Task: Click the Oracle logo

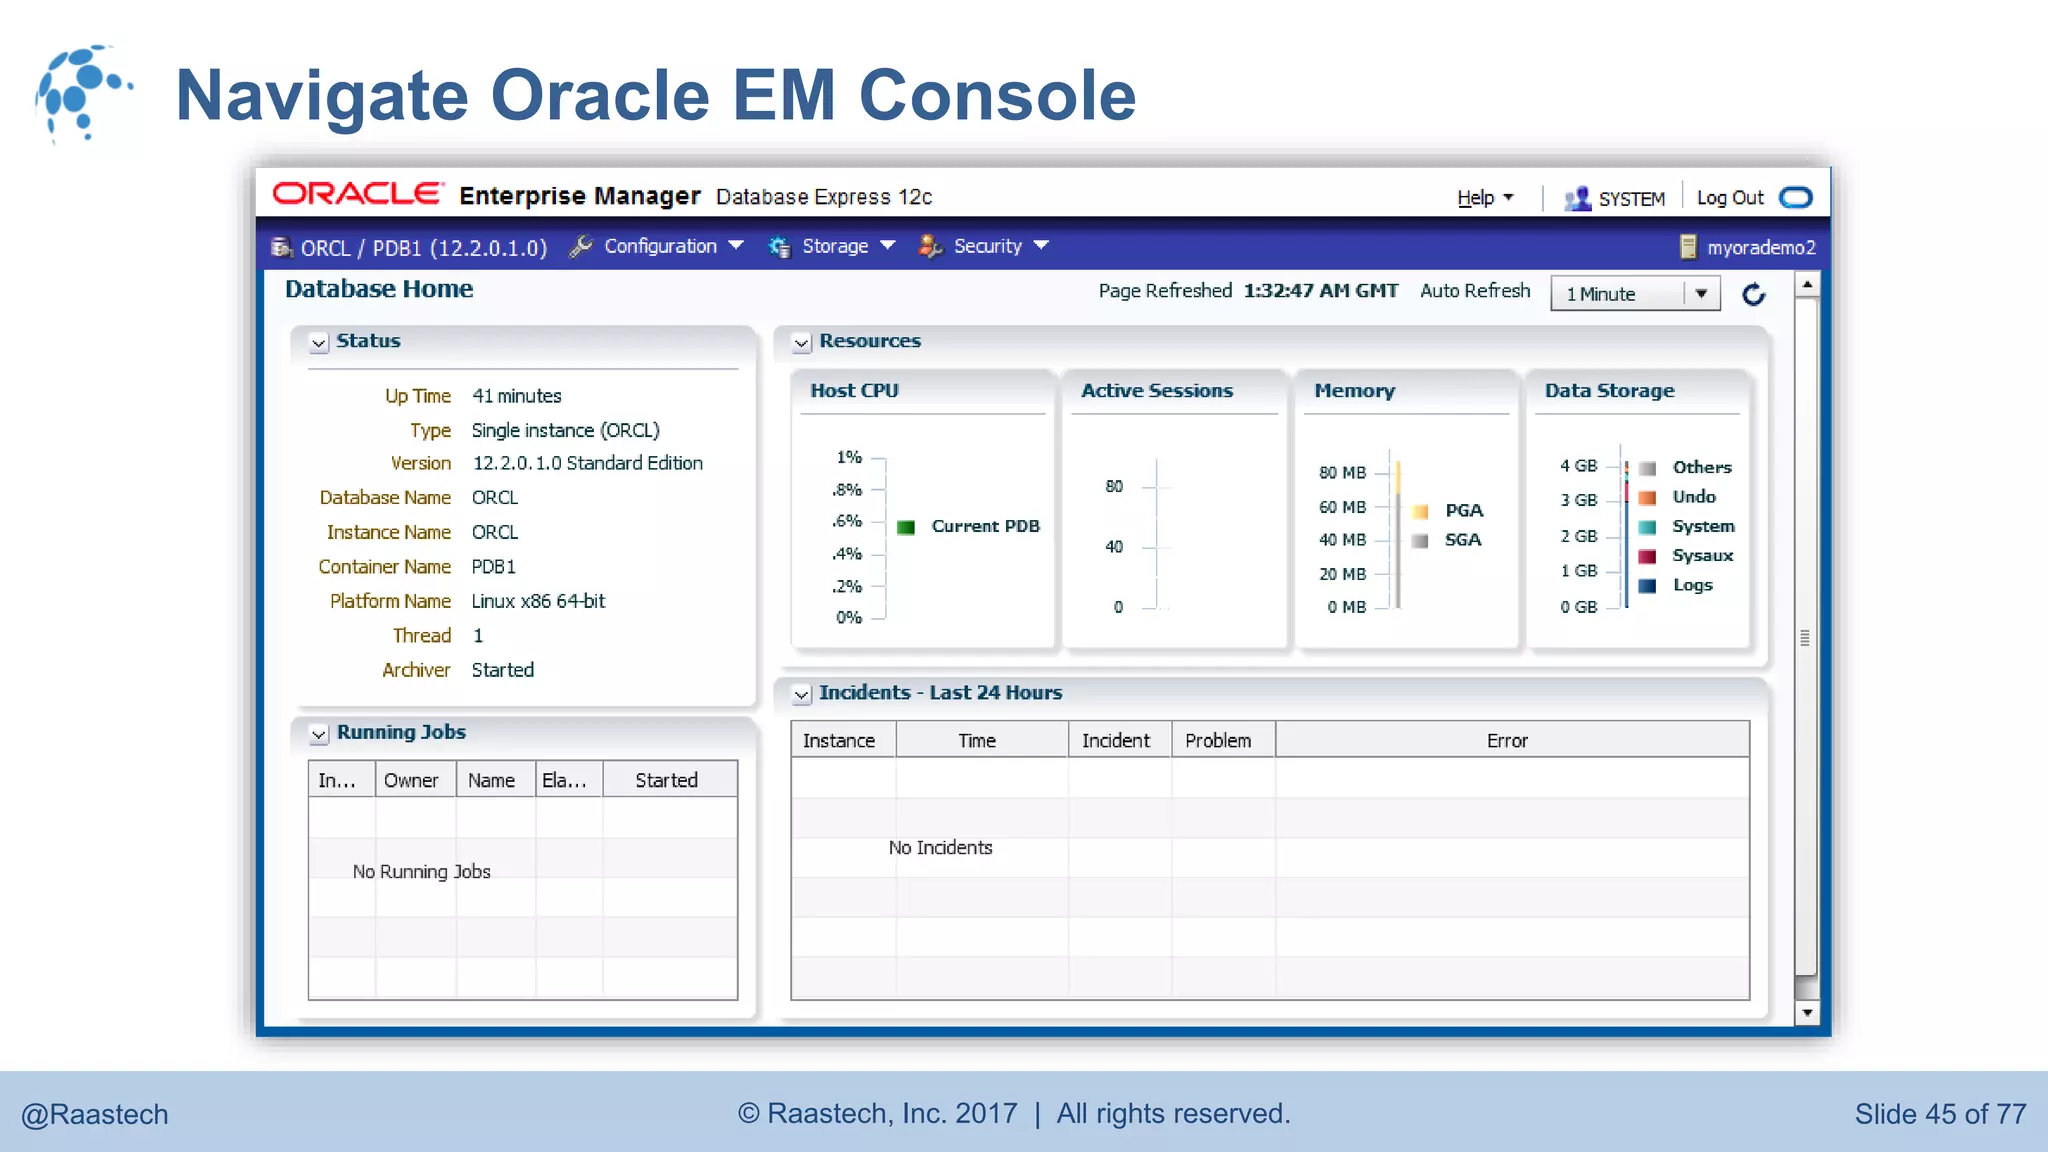Action: (357, 194)
